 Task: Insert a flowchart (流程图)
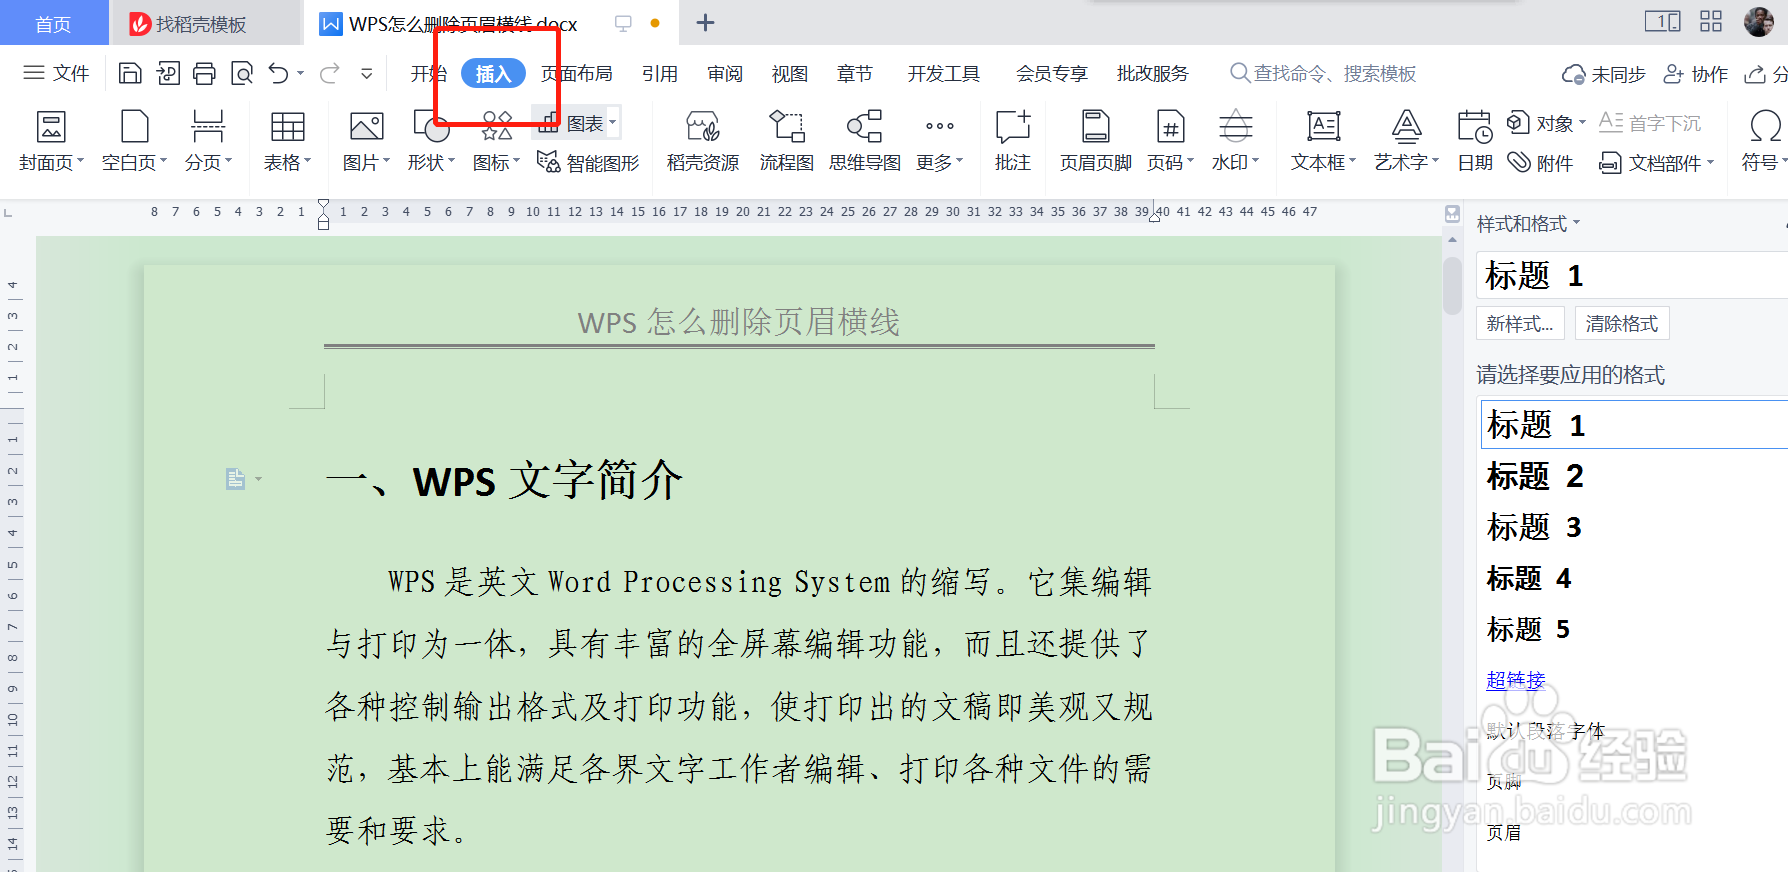tap(786, 140)
